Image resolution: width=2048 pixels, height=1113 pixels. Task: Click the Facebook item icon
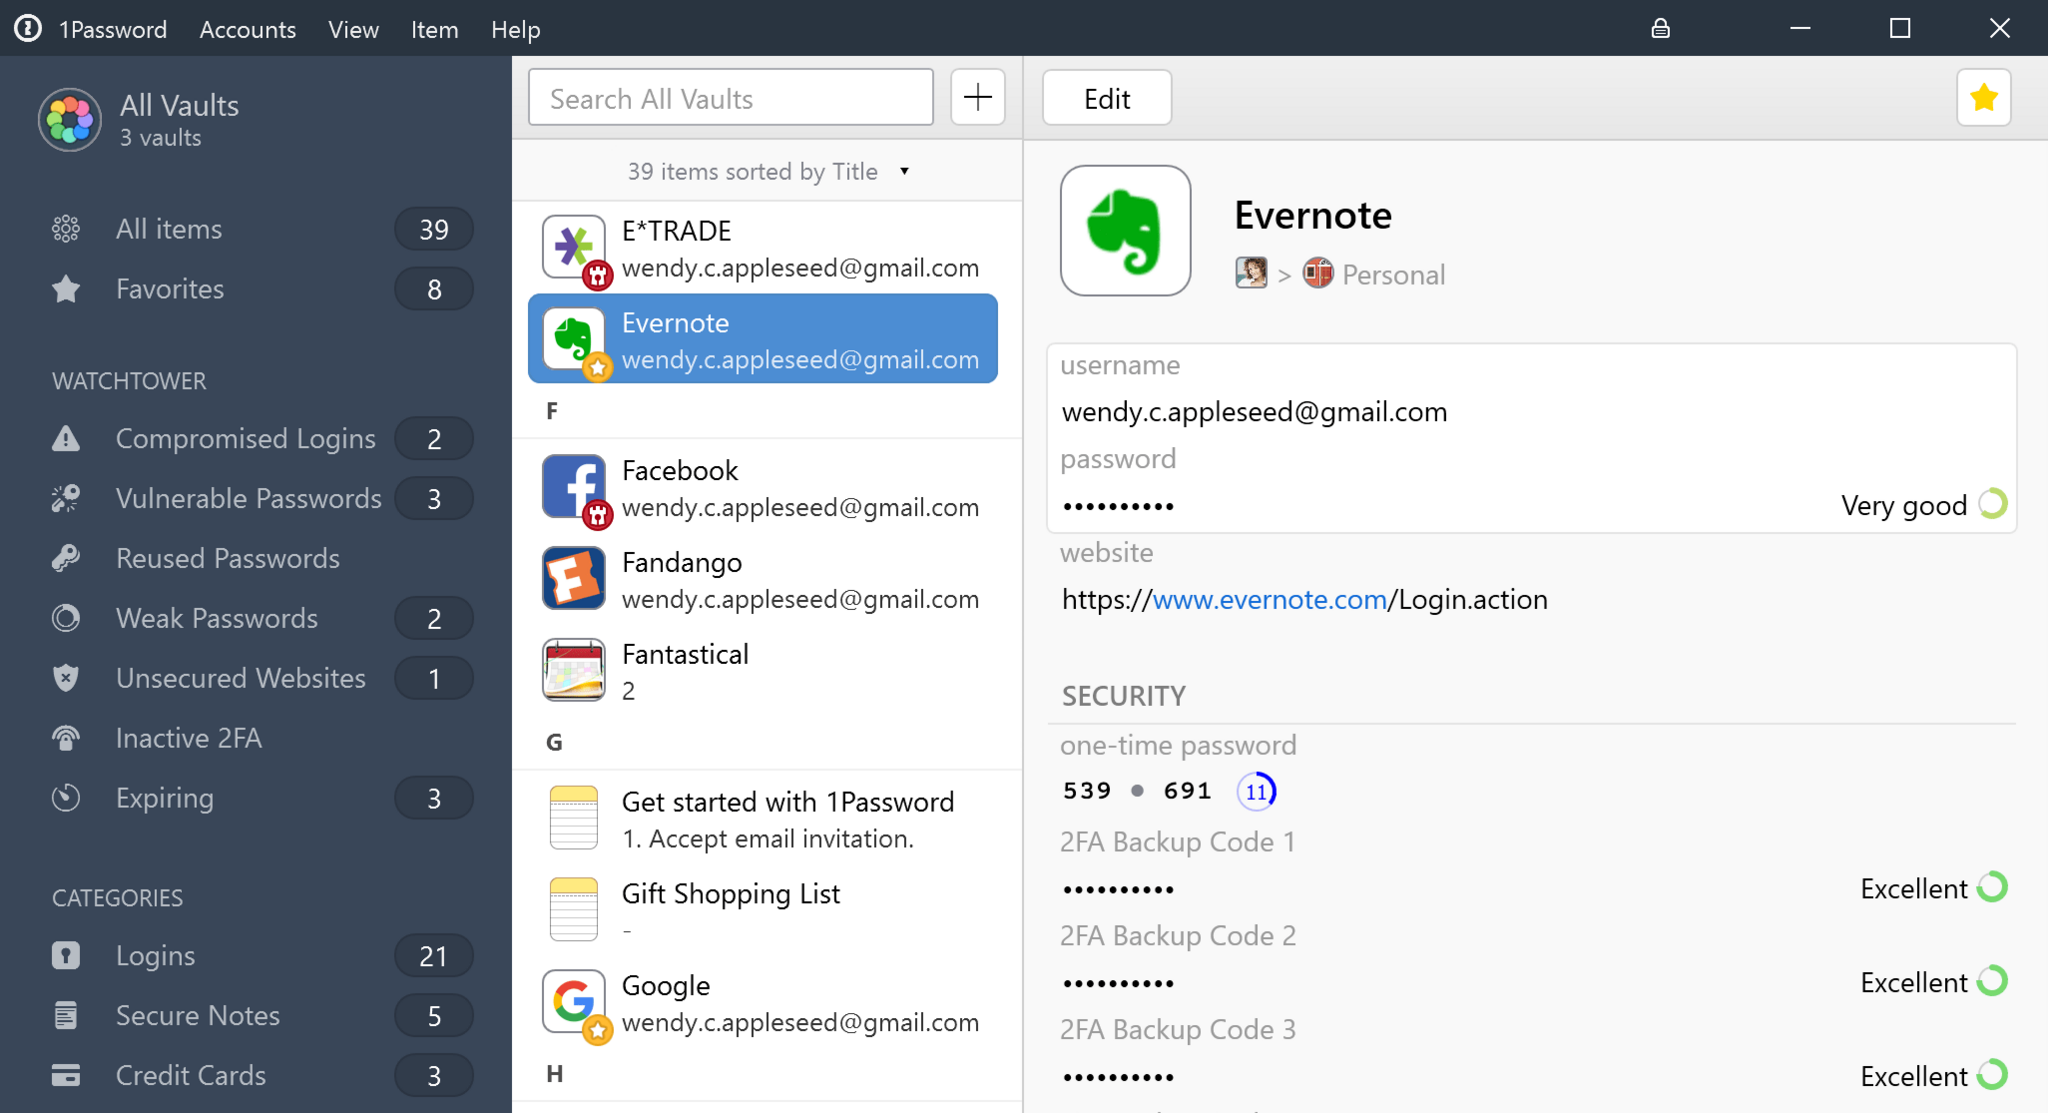[574, 487]
